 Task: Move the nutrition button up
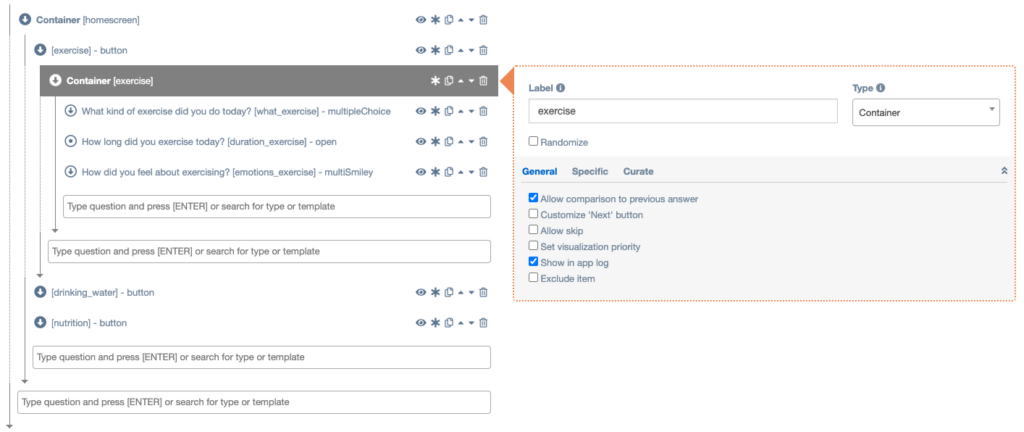tap(460, 323)
